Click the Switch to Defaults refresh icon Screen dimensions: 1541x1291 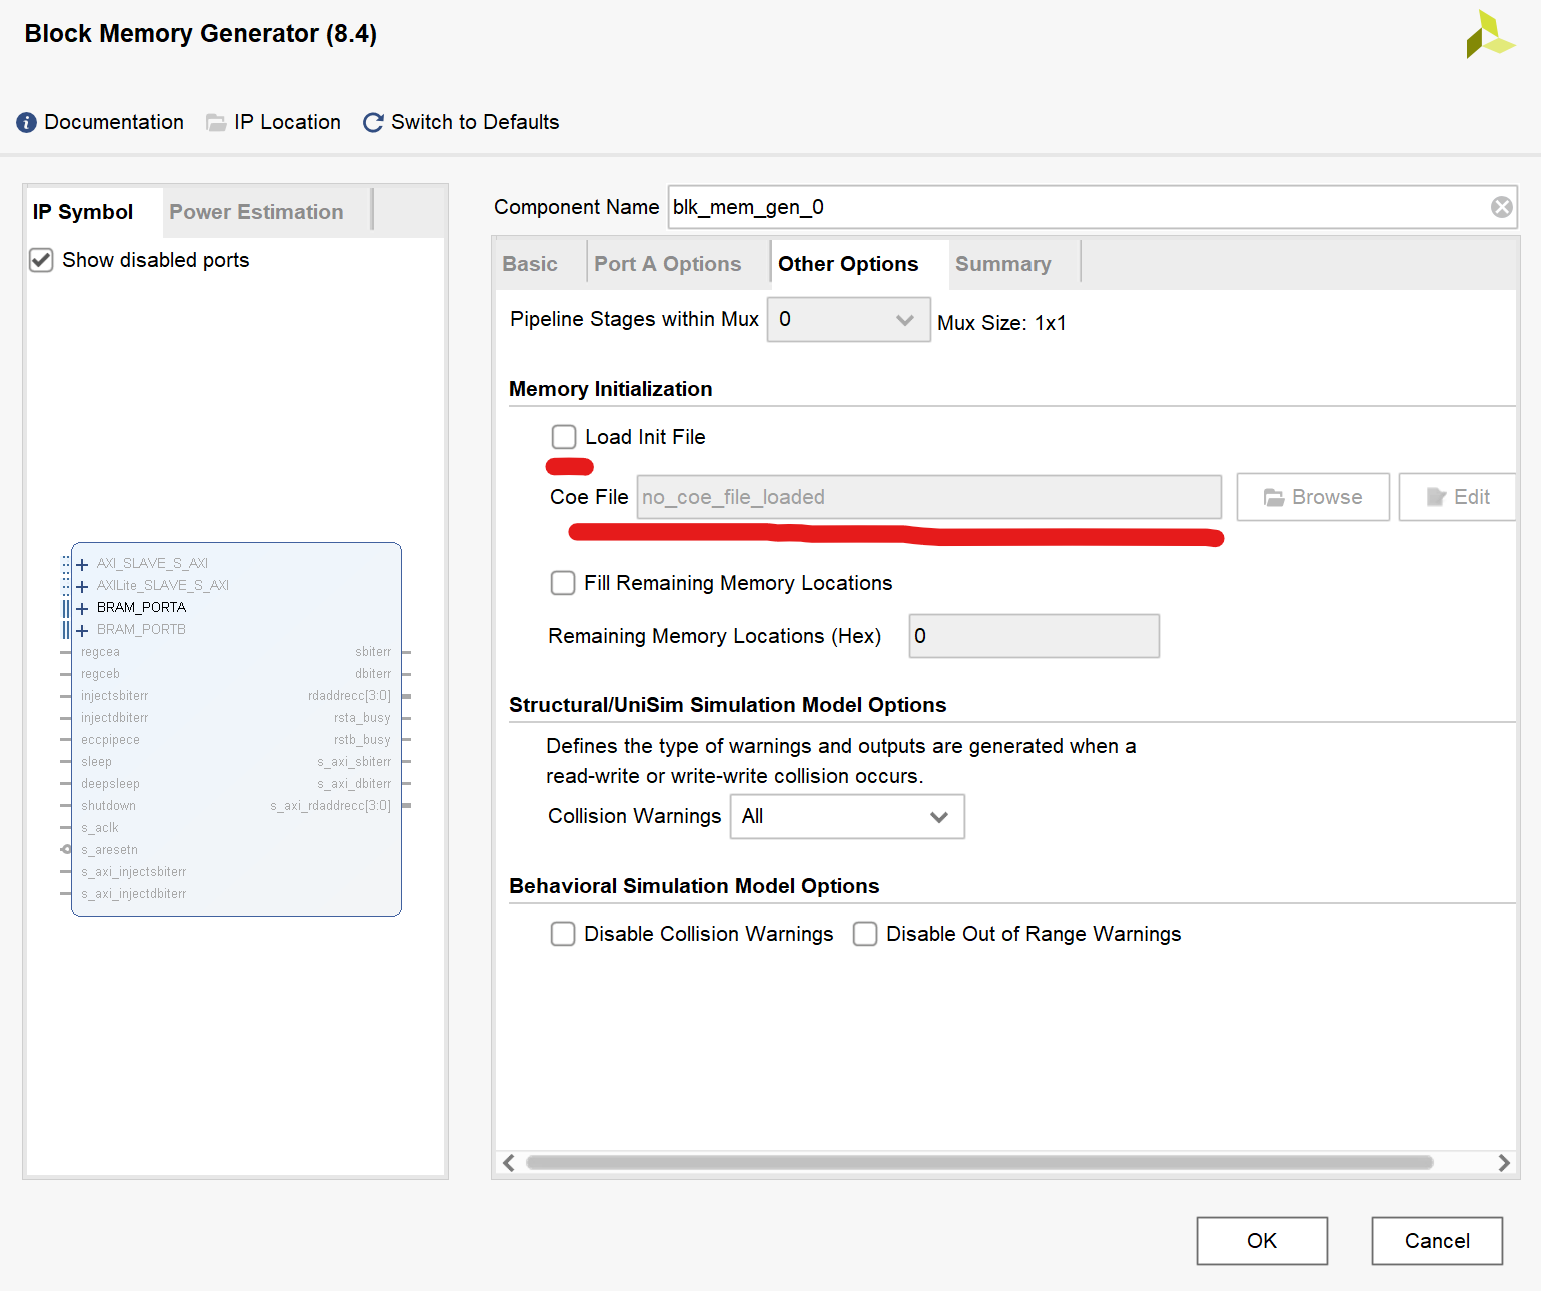(373, 122)
